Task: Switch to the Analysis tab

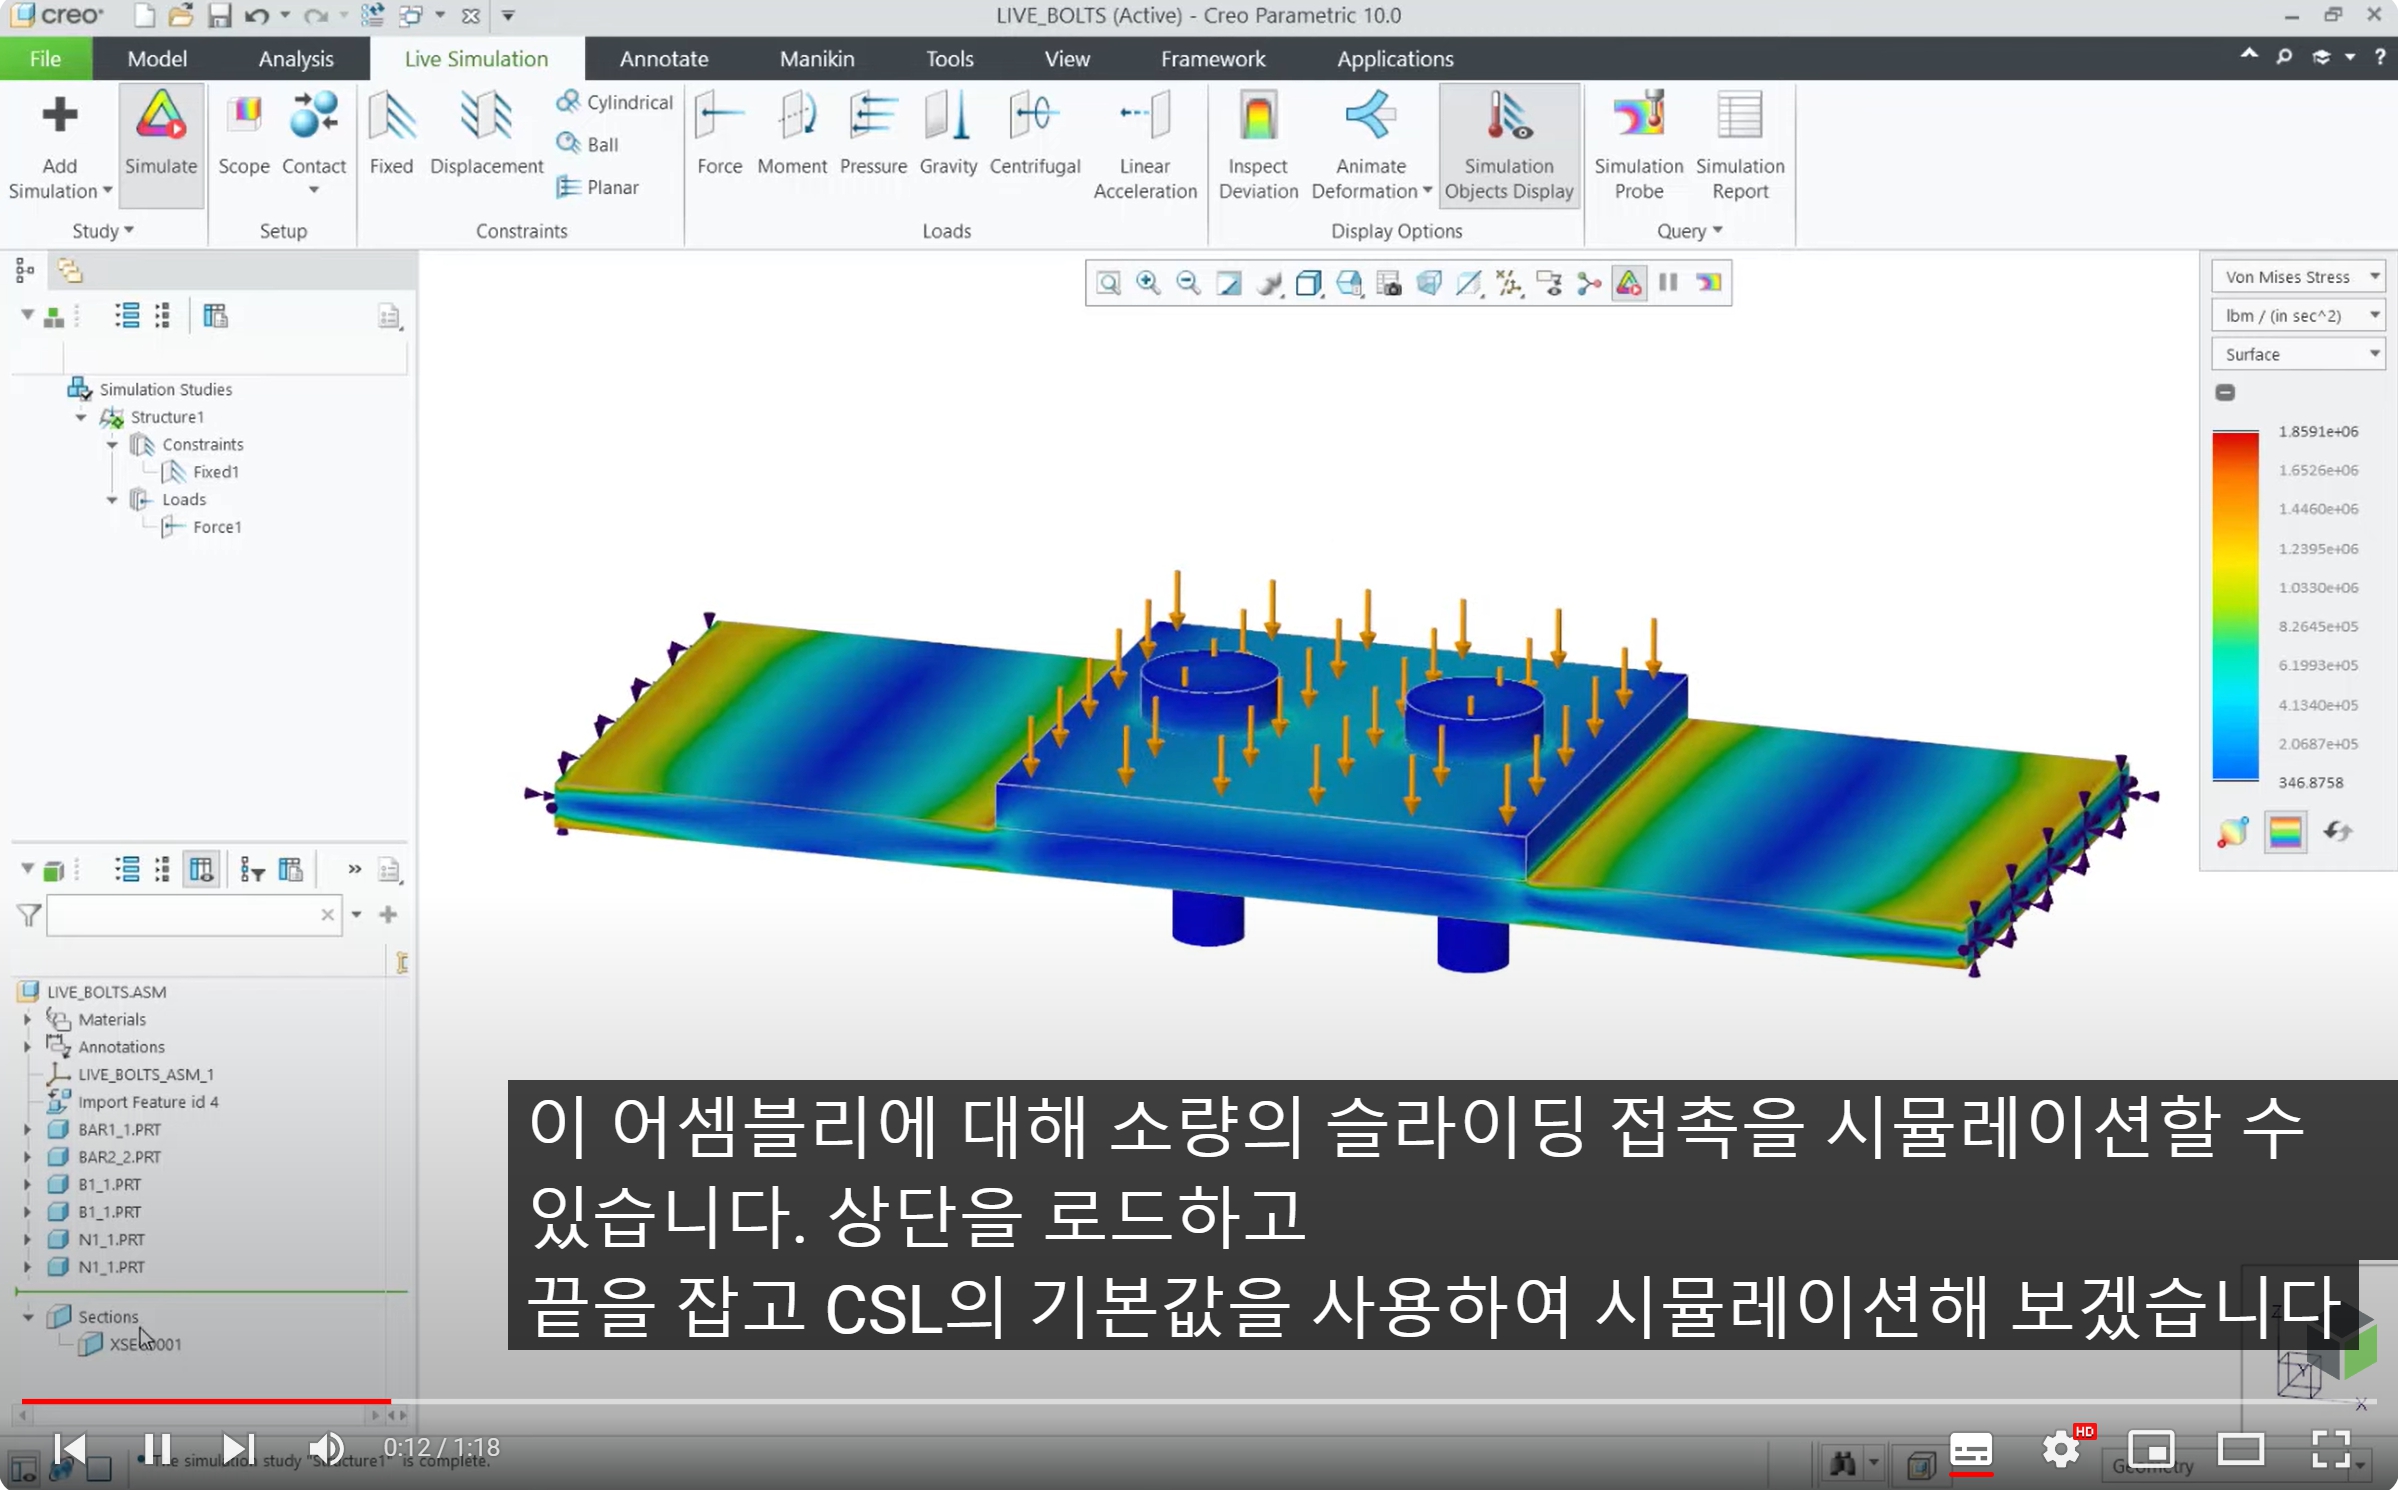Action: point(296,59)
